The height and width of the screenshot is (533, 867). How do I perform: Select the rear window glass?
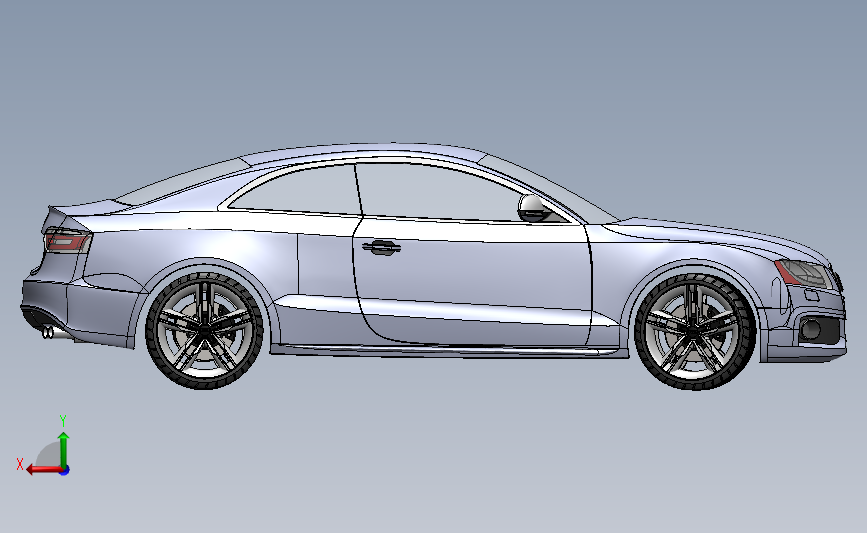click(x=182, y=180)
